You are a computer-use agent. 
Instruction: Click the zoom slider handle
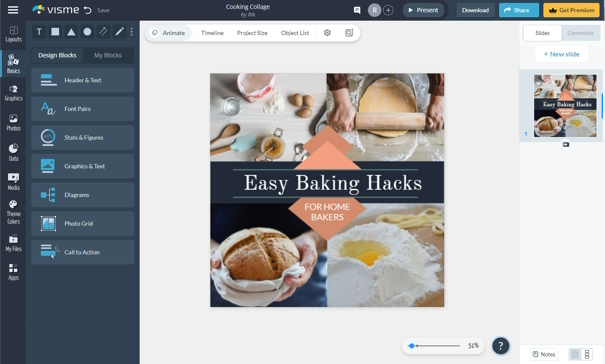point(412,346)
